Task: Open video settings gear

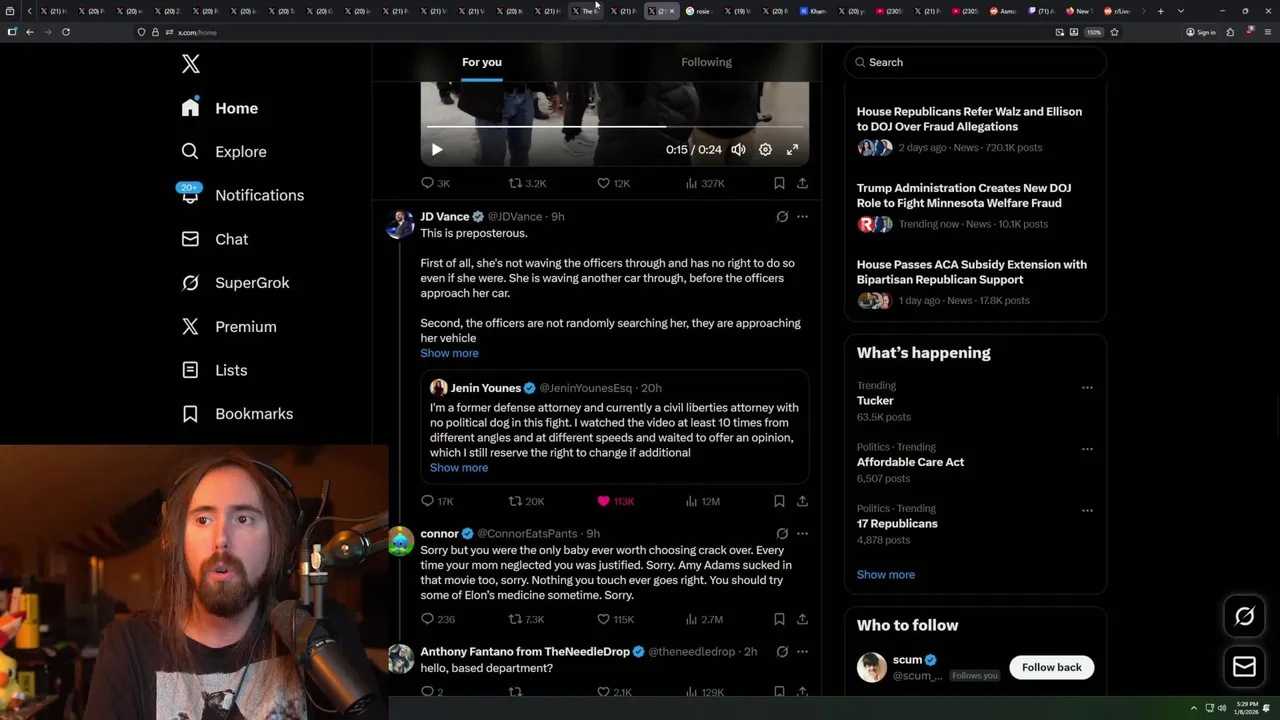Action: pos(765,150)
